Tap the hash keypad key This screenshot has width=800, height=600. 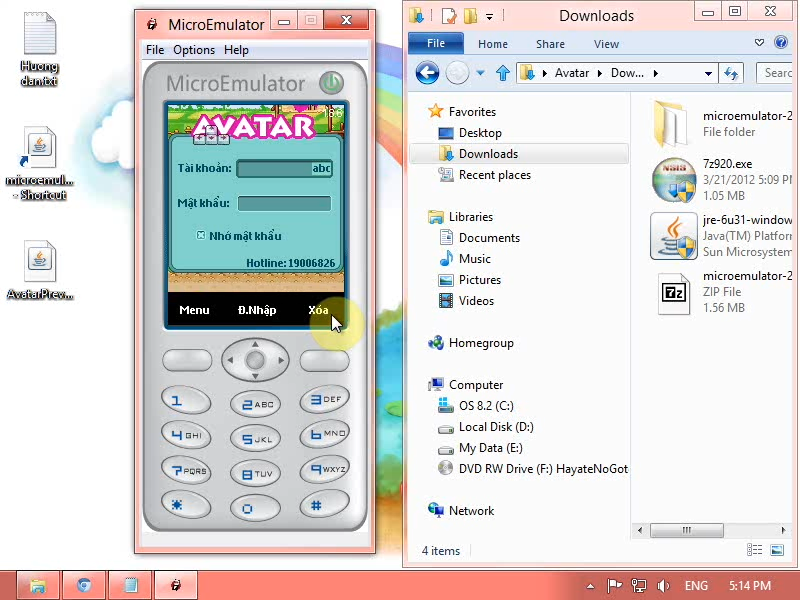[x=324, y=504]
